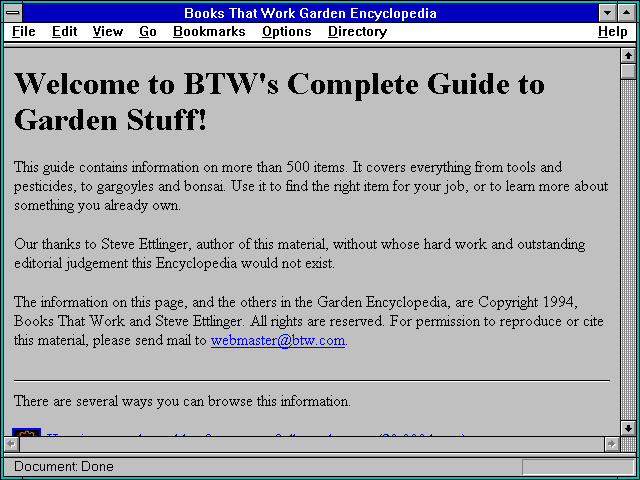Click the minimize arrow in title bar

607,13
